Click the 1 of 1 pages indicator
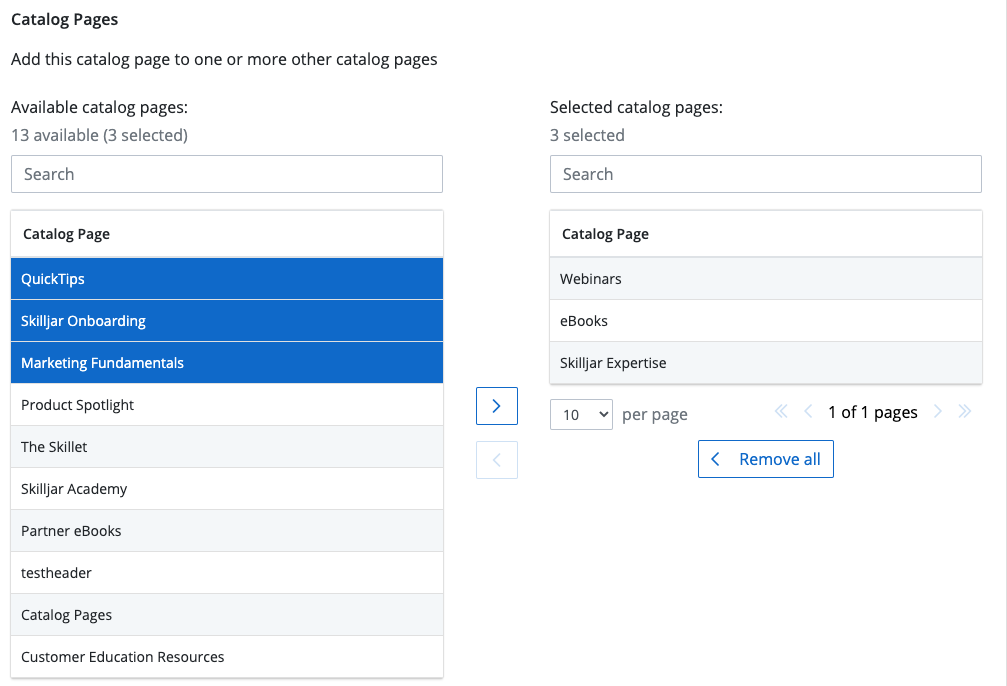 pos(873,412)
